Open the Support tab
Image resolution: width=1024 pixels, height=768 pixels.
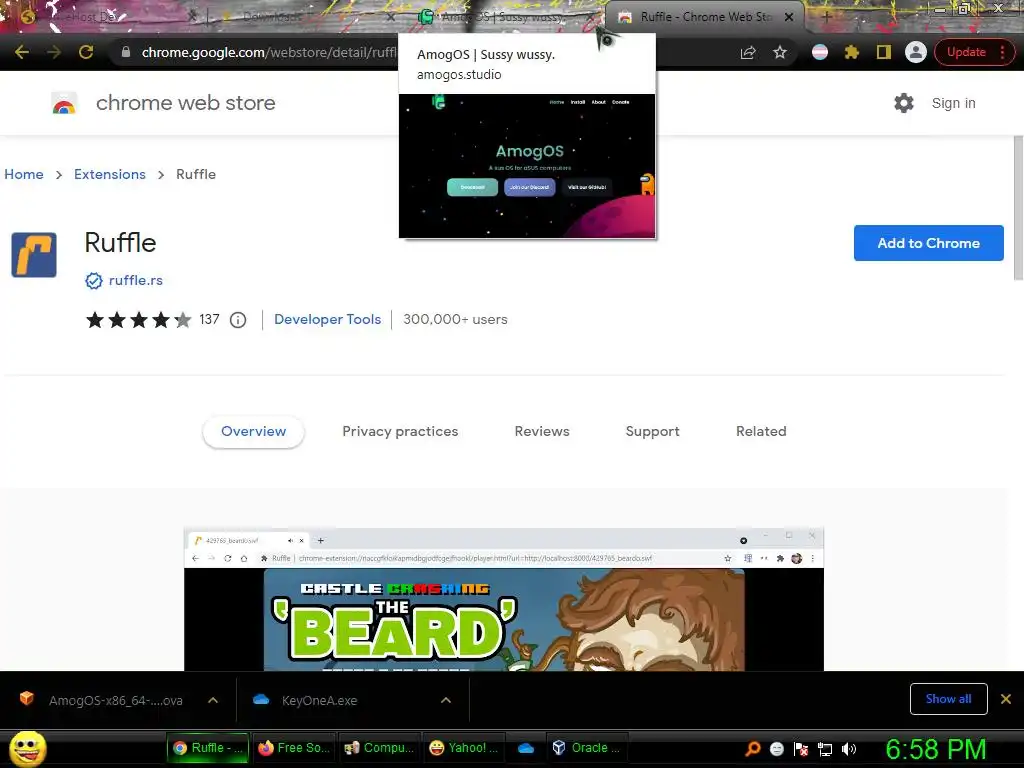point(652,432)
